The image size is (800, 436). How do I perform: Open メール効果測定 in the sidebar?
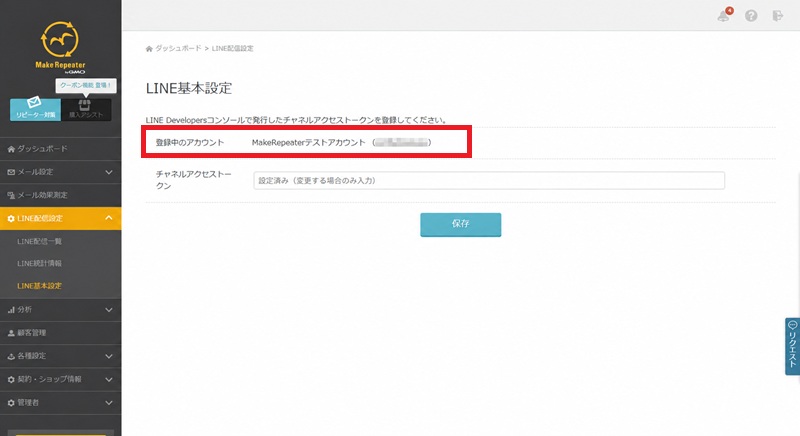point(60,195)
